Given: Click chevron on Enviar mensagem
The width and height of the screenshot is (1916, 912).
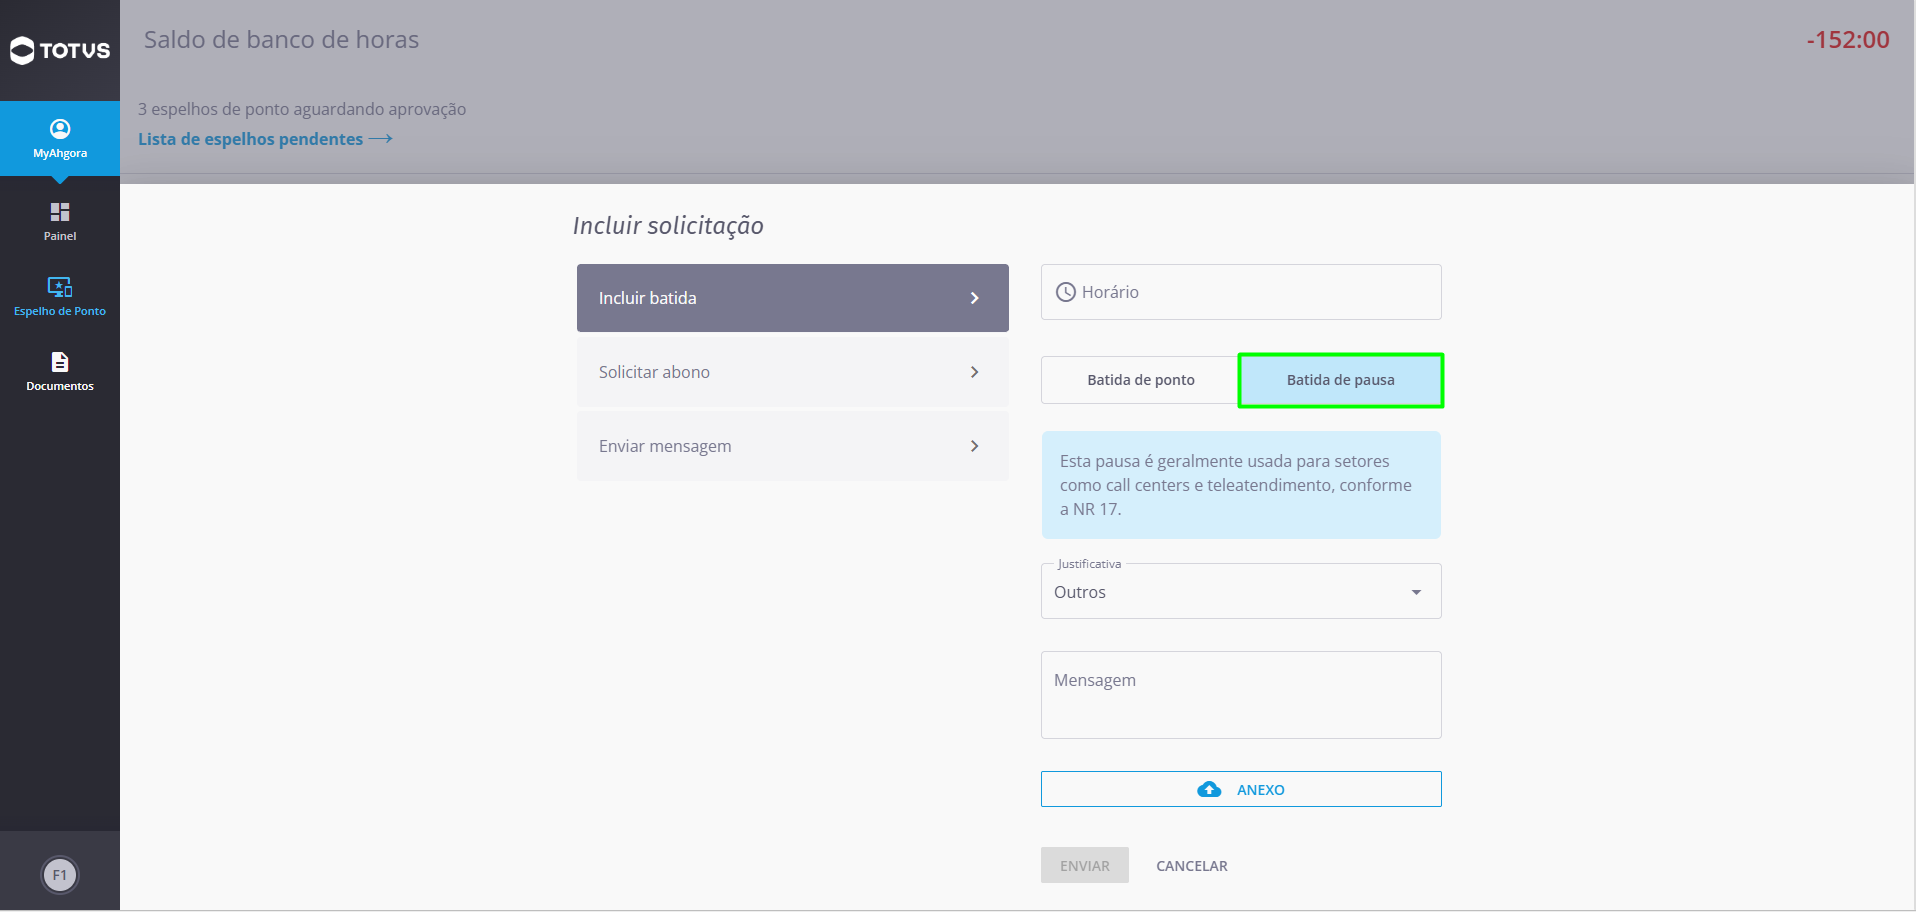Looking at the screenshot, I should click(x=975, y=446).
